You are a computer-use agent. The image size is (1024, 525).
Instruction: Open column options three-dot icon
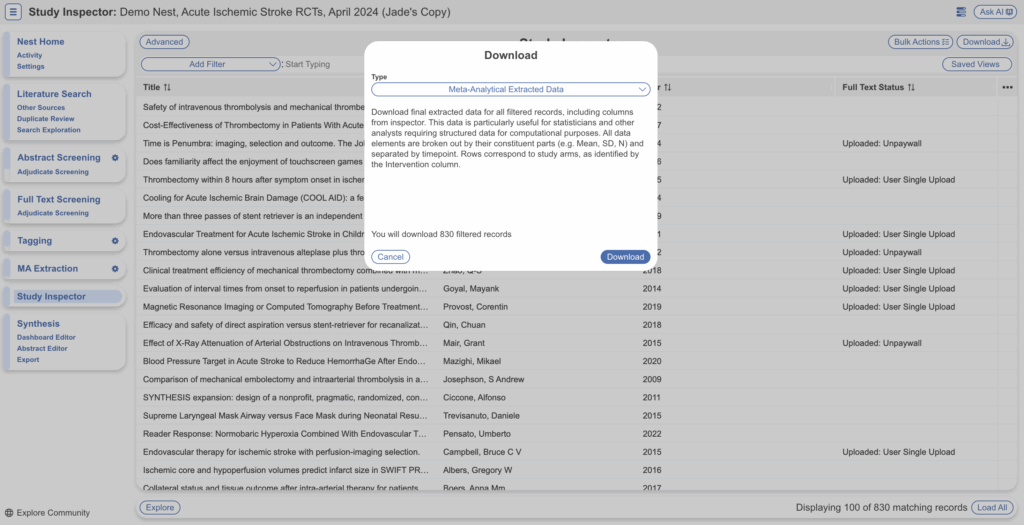[1006, 87]
